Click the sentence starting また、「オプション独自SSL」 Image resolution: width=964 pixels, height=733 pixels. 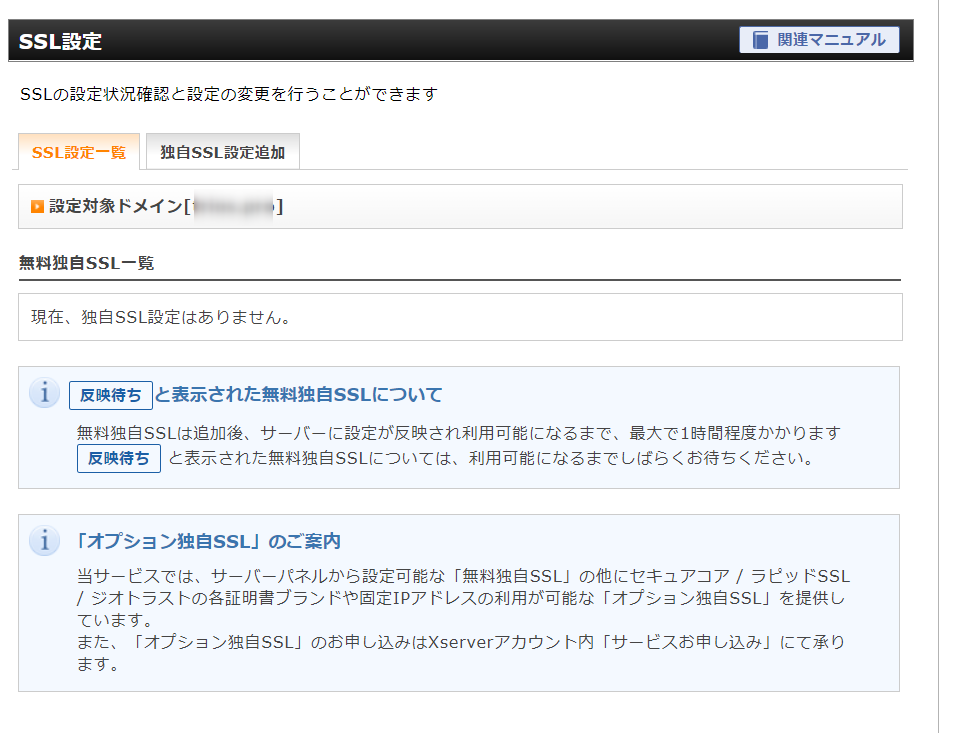pyautogui.click(x=461, y=653)
